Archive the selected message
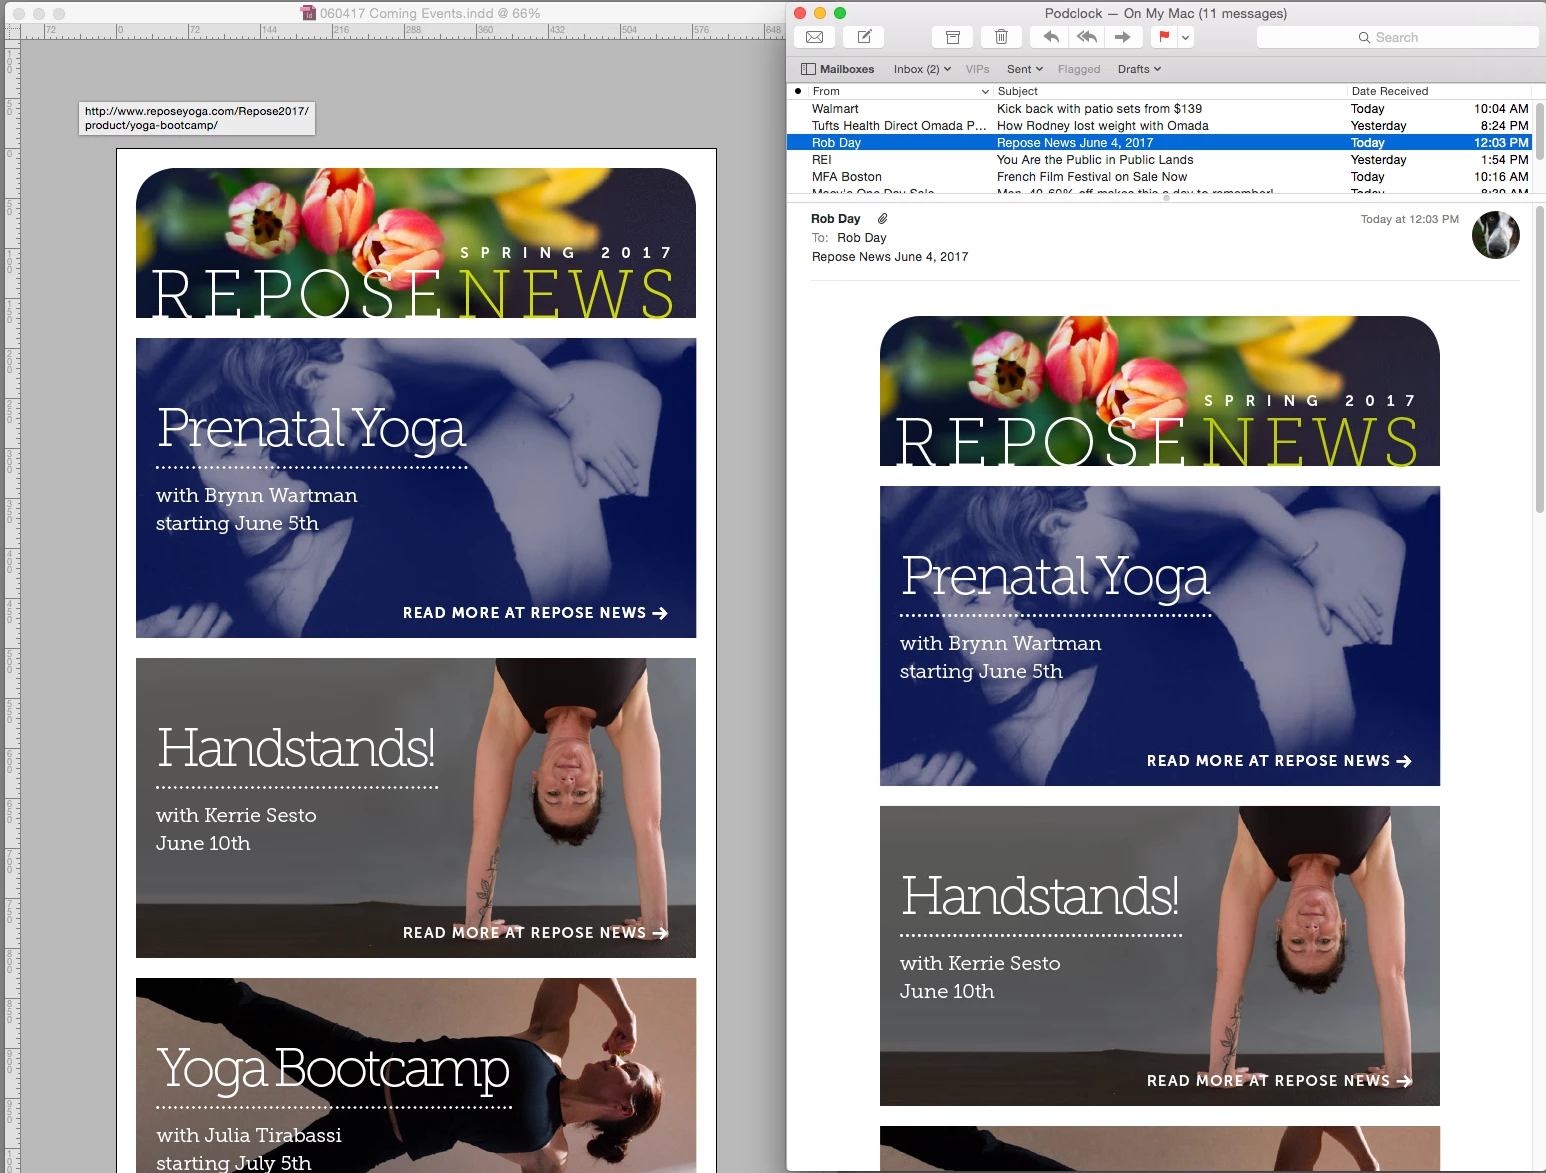1546x1173 pixels. [953, 37]
